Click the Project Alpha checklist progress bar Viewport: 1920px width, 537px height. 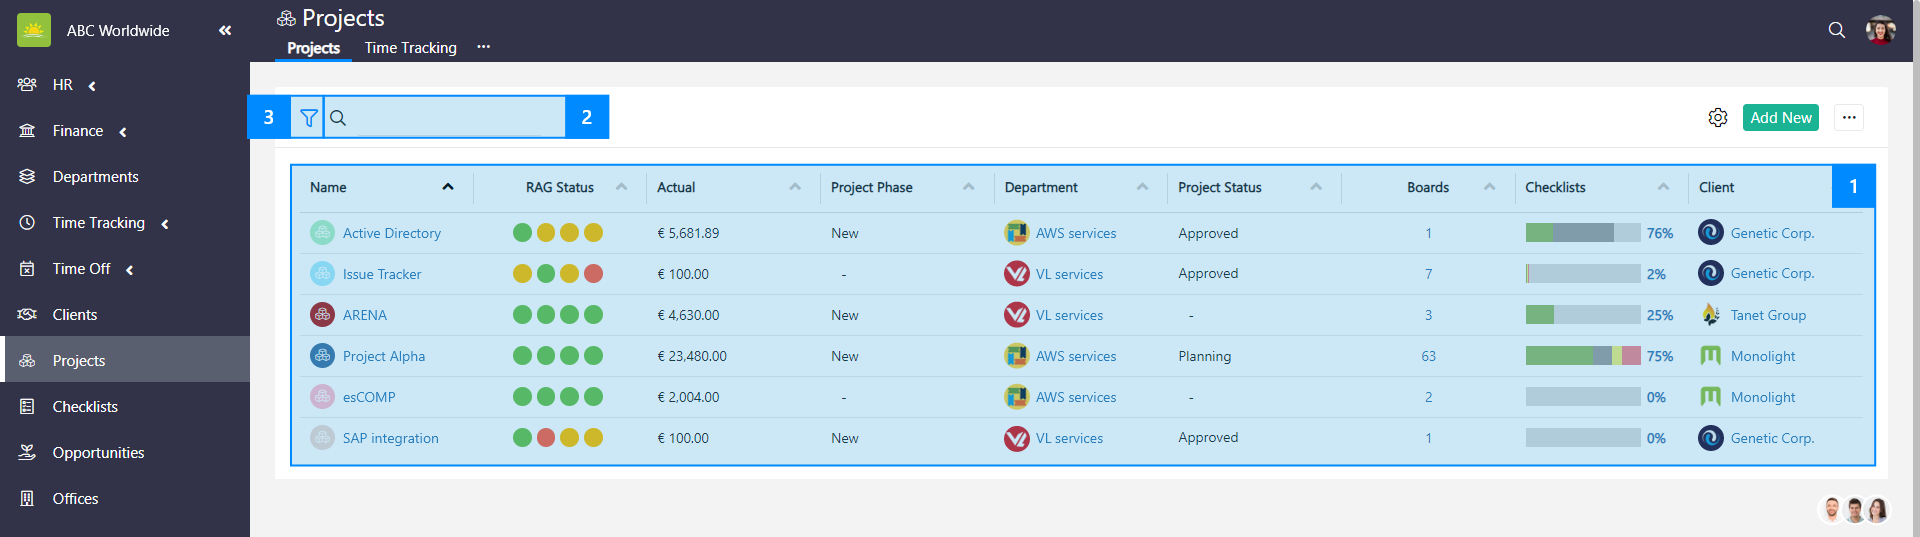pos(1582,356)
